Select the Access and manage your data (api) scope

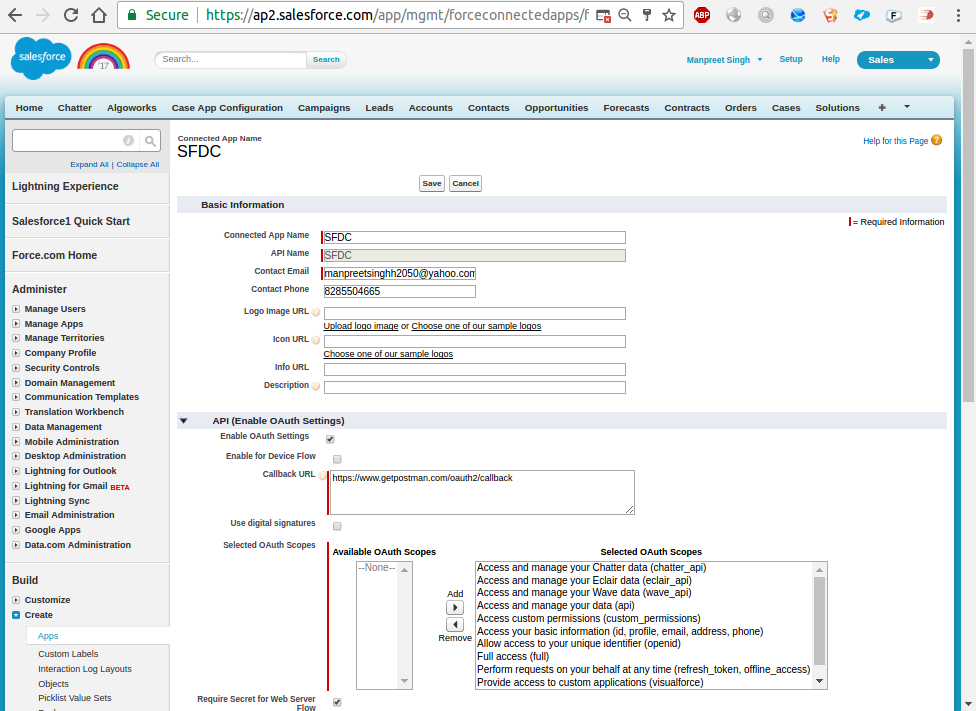tap(556, 605)
